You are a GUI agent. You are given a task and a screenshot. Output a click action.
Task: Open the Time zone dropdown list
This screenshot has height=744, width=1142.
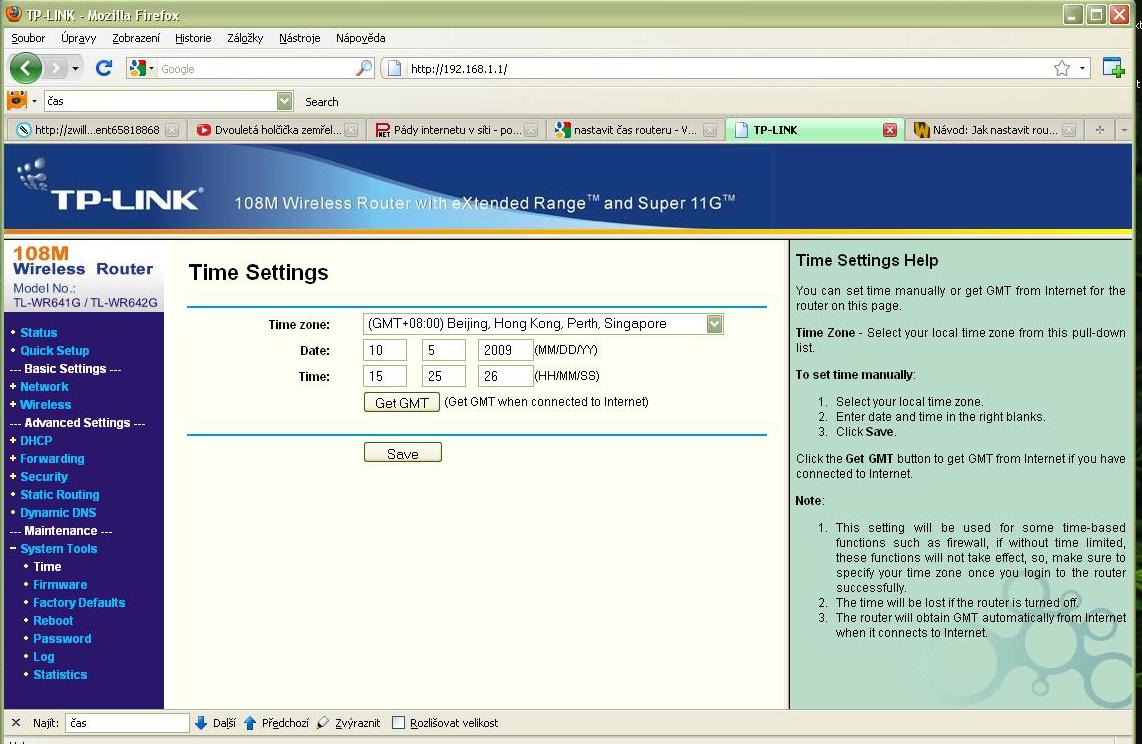click(x=543, y=324)
